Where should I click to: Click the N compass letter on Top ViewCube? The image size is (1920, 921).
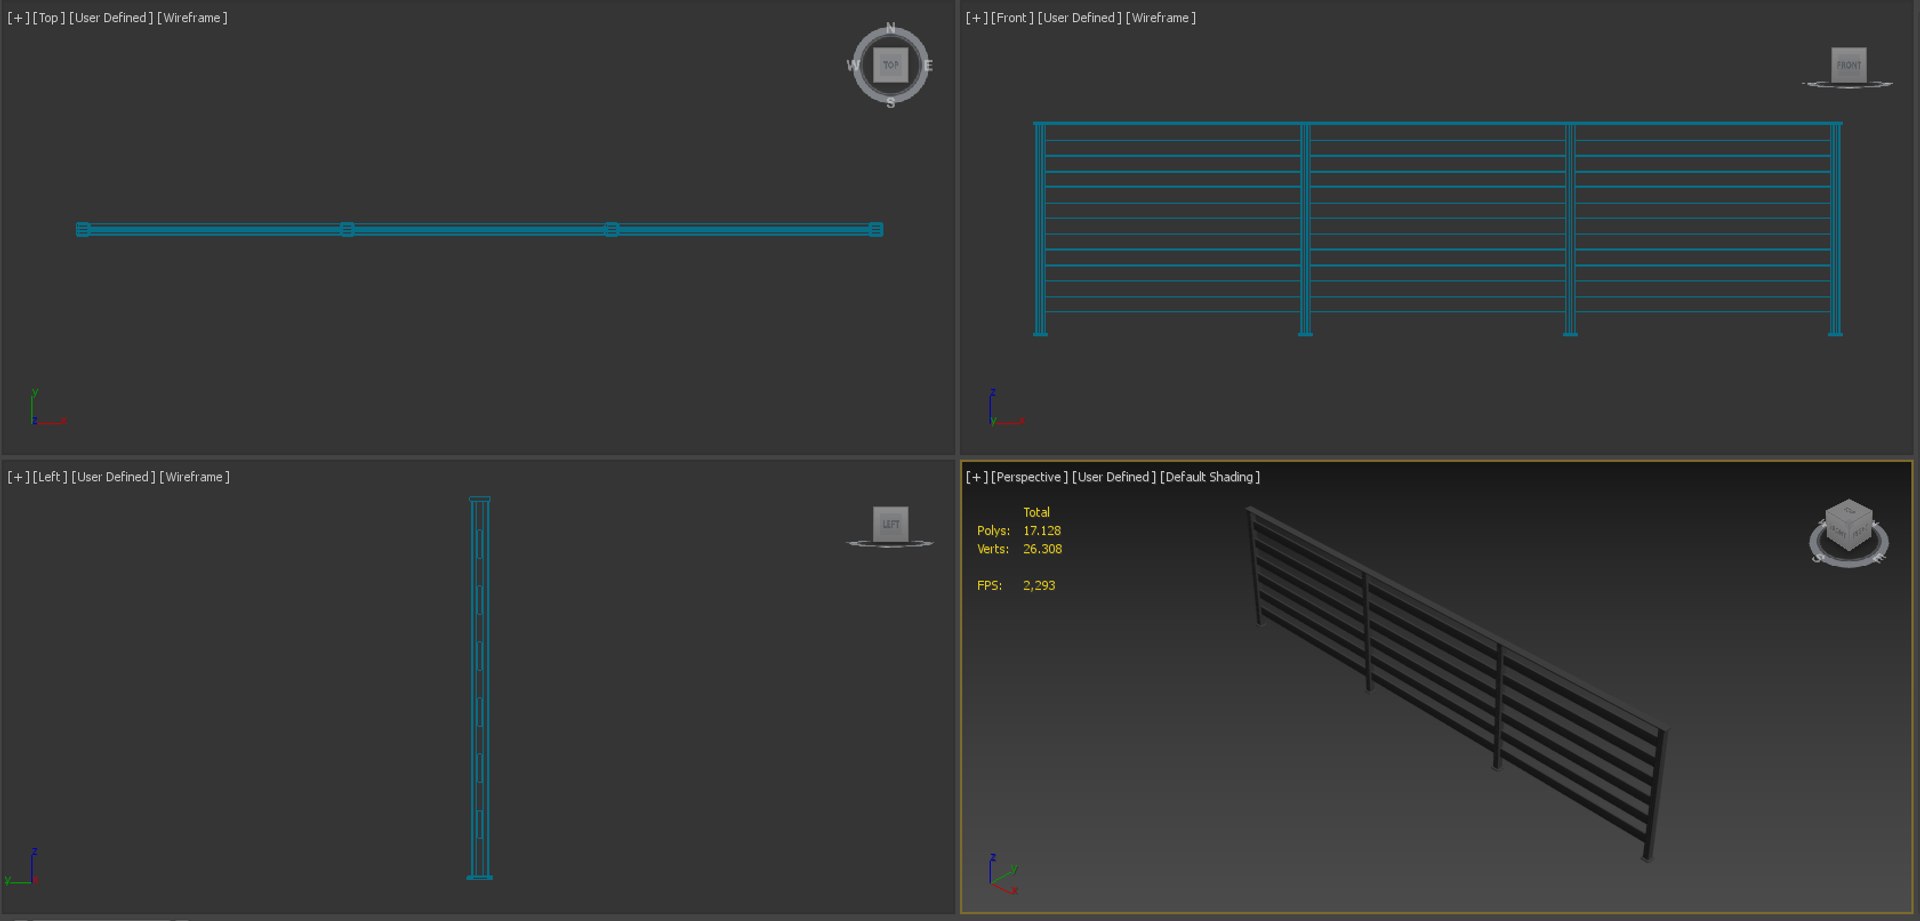[890, 28]
